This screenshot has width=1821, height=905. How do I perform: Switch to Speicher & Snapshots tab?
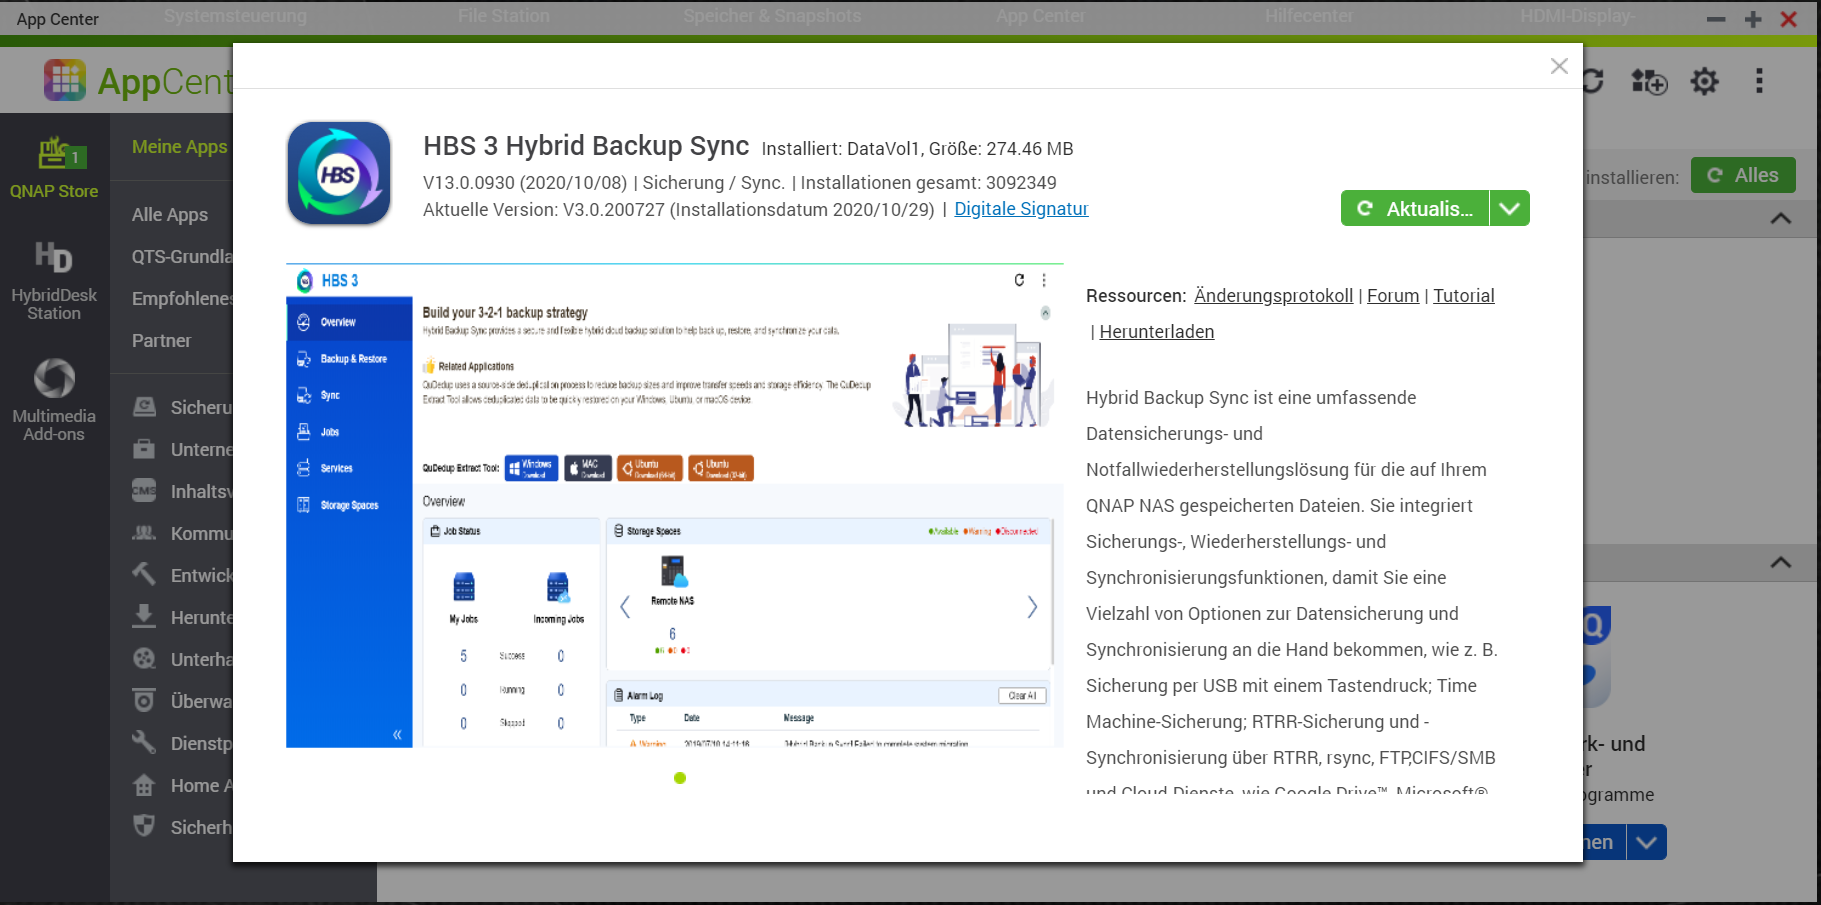(x=772, y=16)
